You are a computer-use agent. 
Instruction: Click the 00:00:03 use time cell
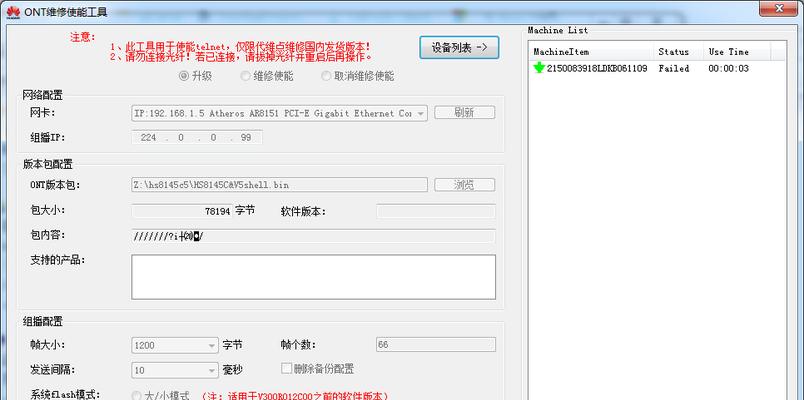point(728,68)
